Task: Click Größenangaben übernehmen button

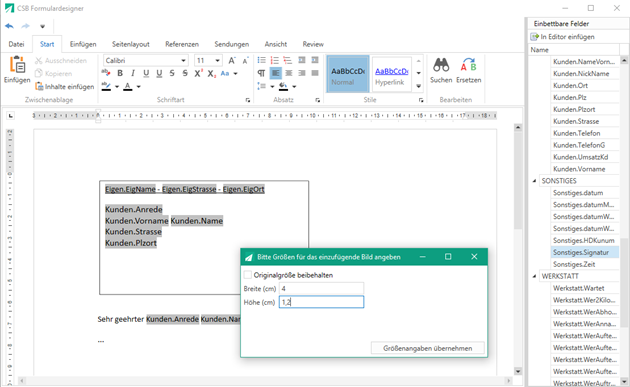Action: [428, 348]
